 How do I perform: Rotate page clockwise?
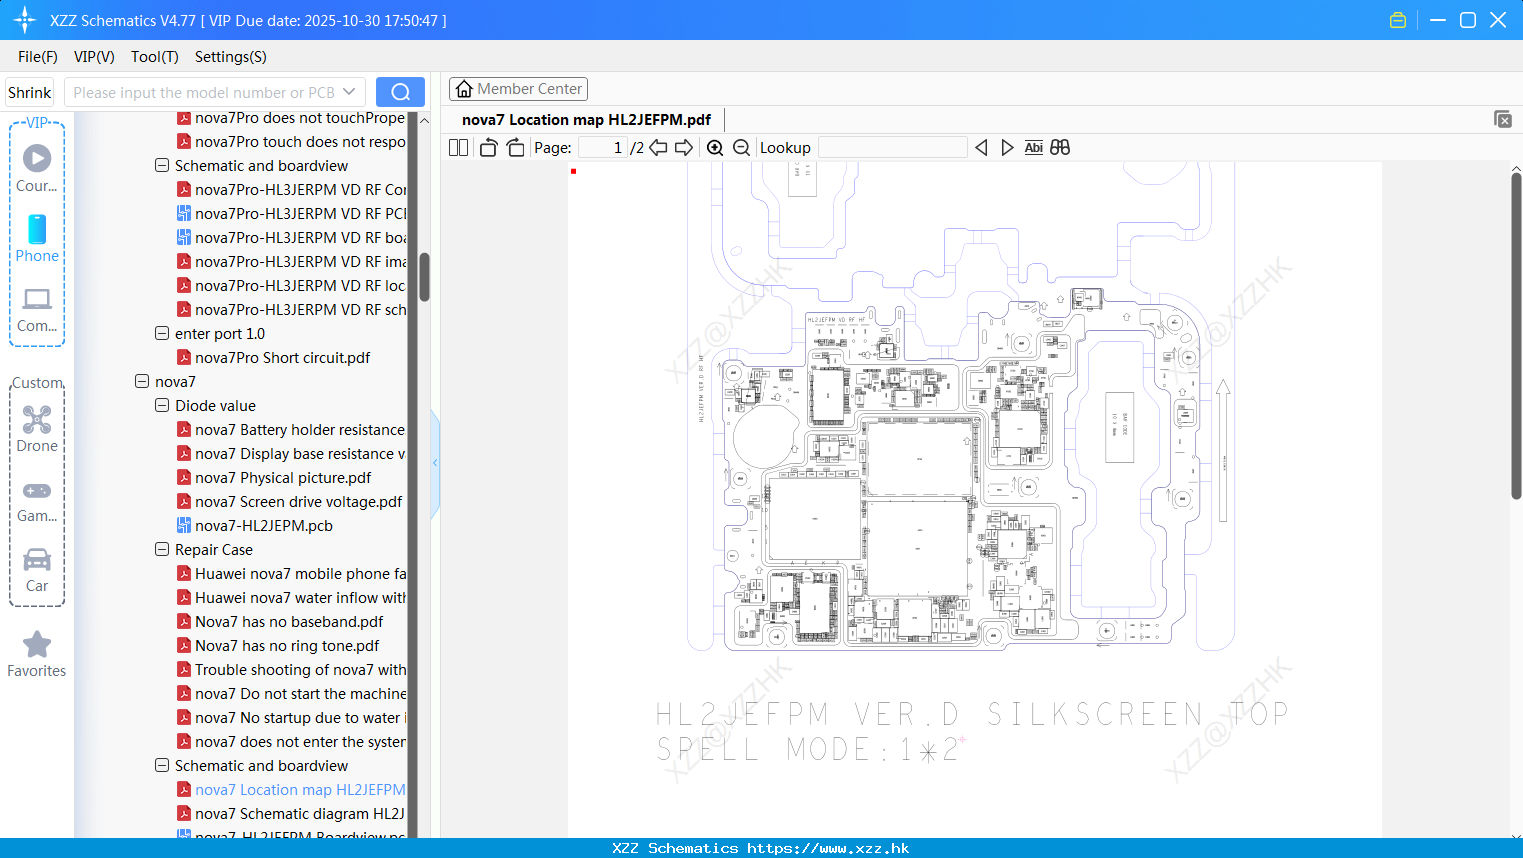515,148
